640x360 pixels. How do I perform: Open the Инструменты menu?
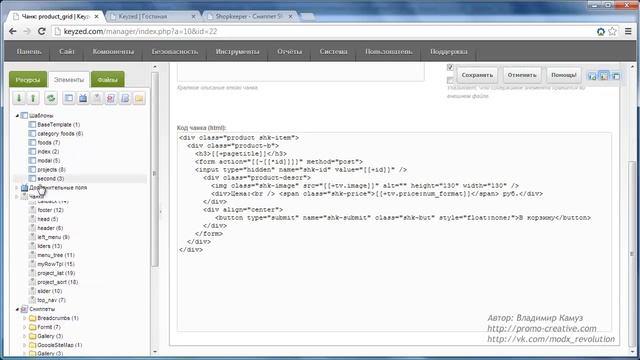[x=237, y=51]
